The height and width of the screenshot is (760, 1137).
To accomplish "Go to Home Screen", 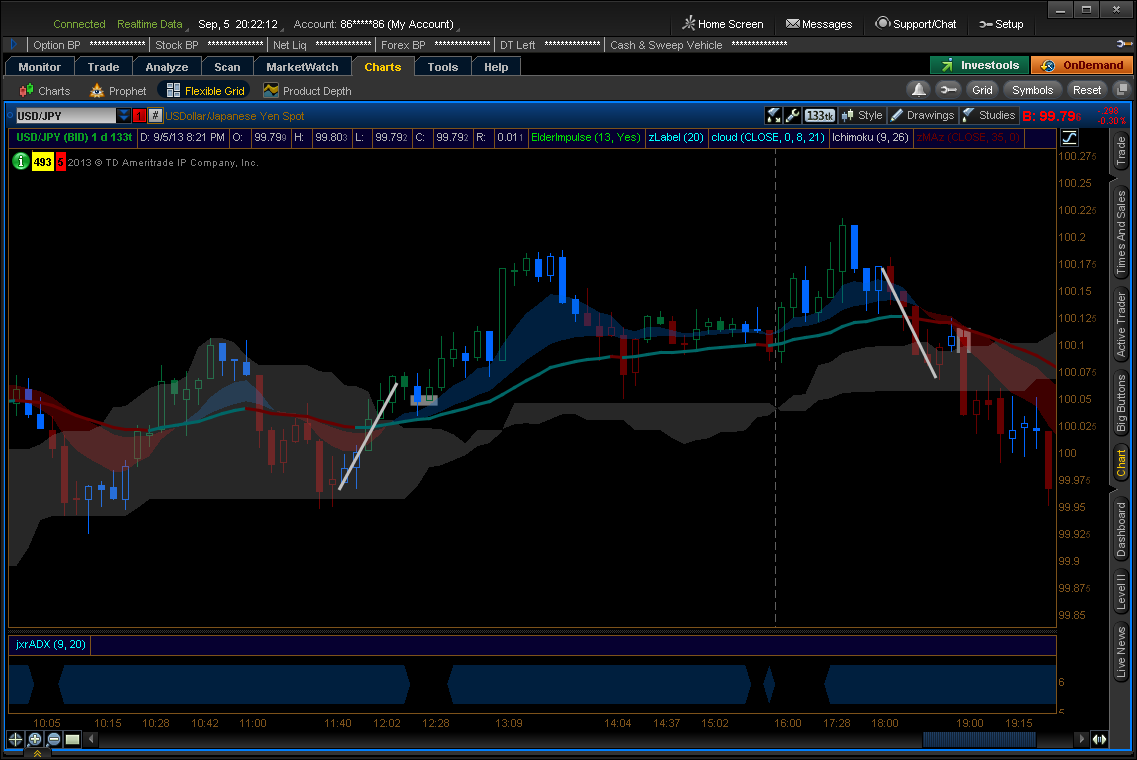I will coord(722,24).
